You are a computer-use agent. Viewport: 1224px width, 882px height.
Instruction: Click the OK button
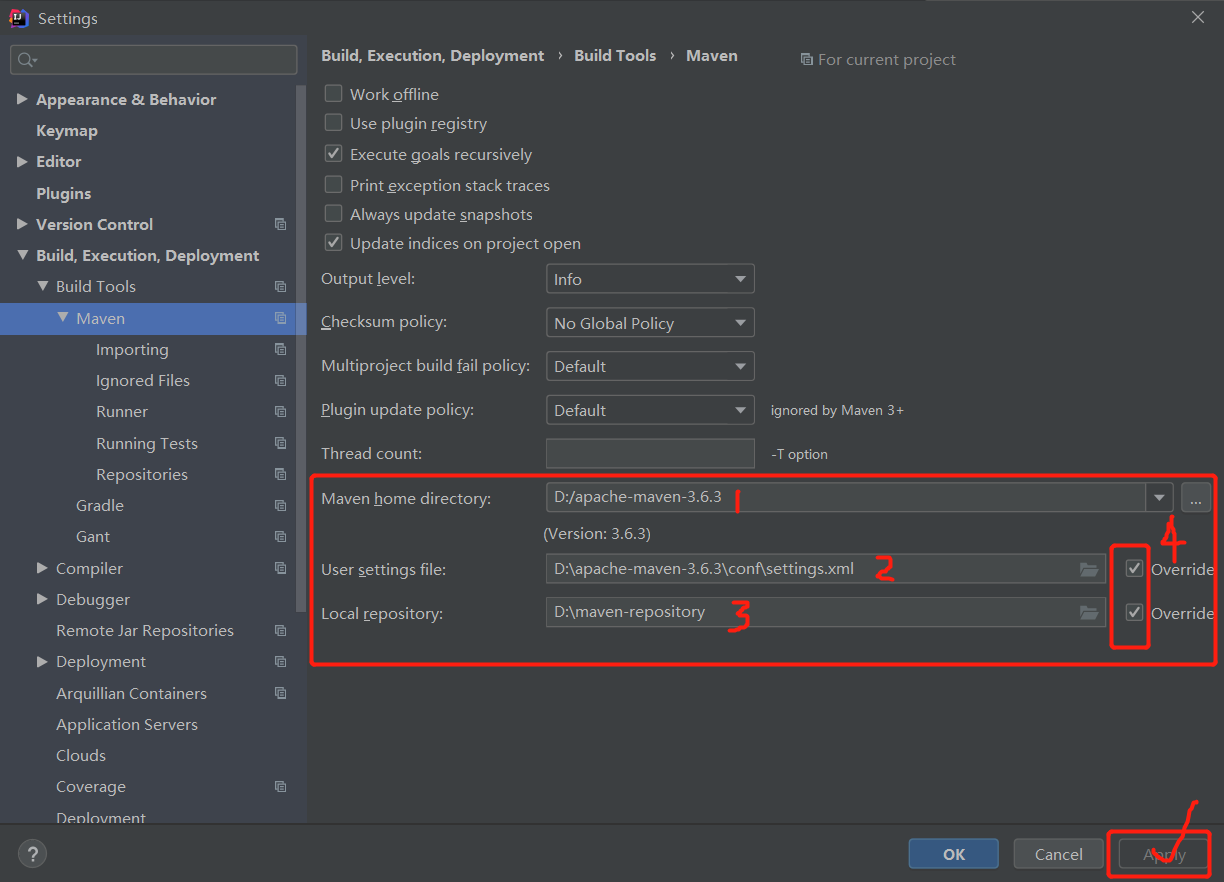[953, 853]
